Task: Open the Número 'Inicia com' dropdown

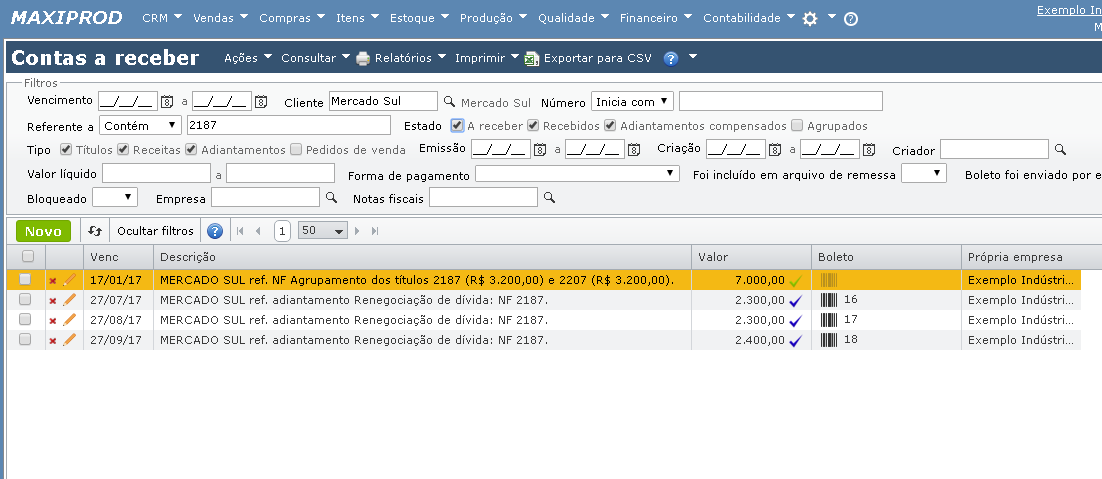Action: pos(633,102)
